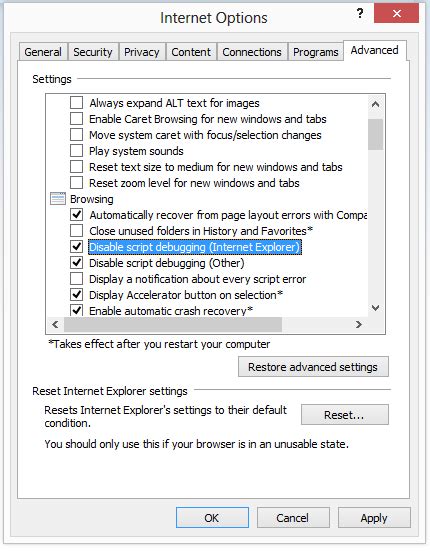Select the Browsing category label
The image size is (430, 551).
tap(92, 199)
